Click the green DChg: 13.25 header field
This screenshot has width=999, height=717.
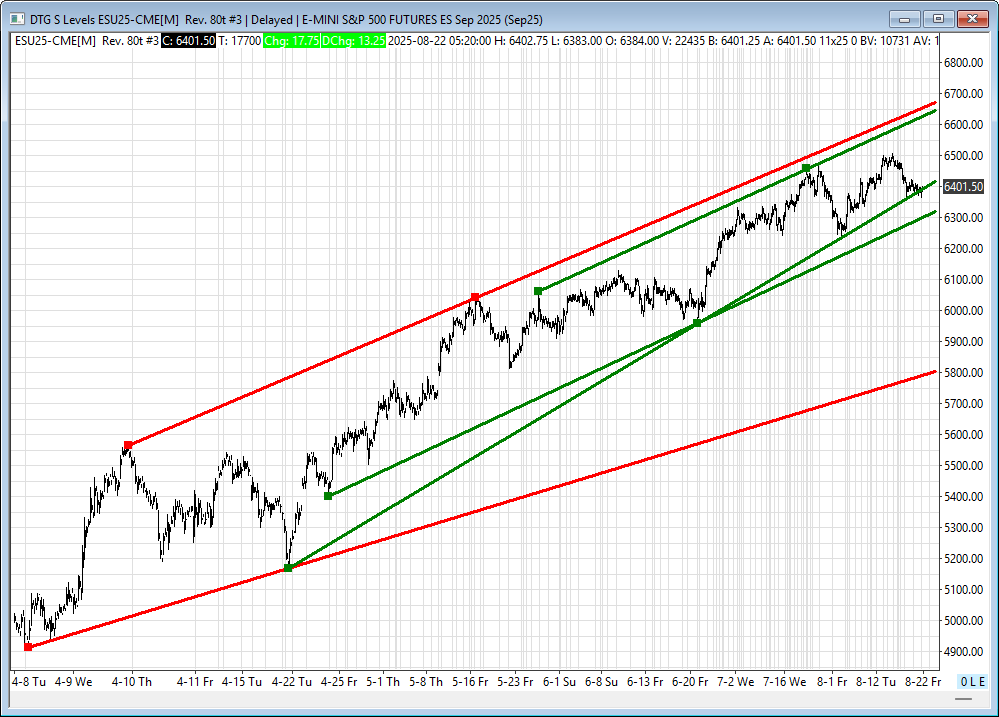[x=353, y=41]
